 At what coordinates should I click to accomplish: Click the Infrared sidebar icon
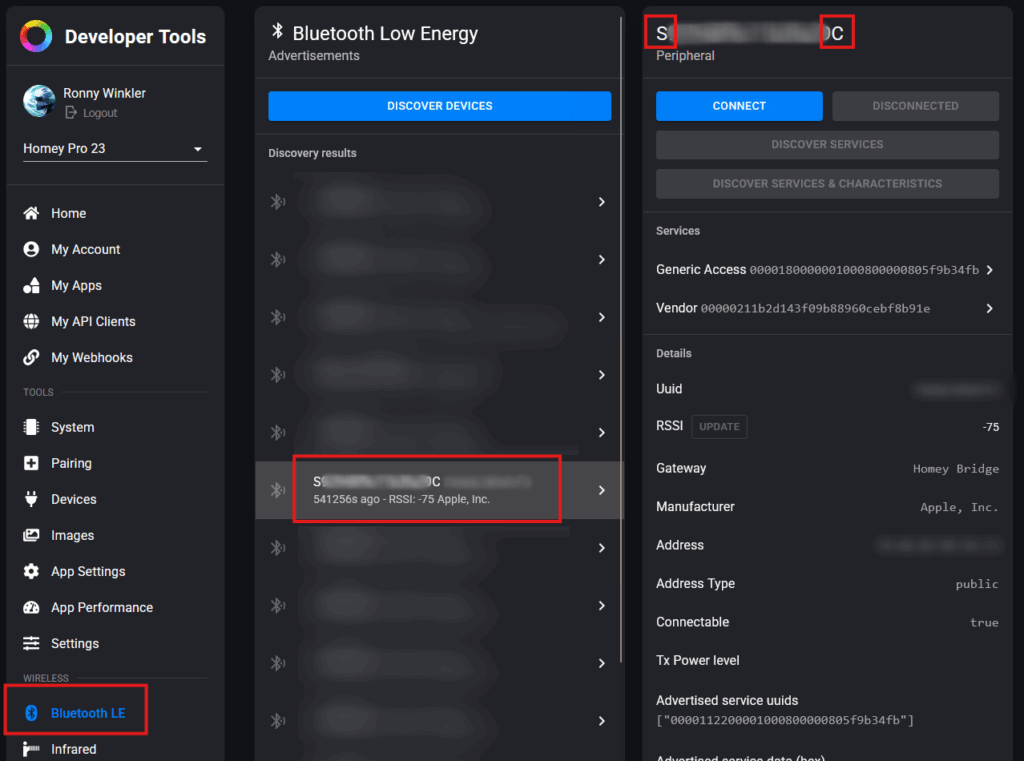31,749
